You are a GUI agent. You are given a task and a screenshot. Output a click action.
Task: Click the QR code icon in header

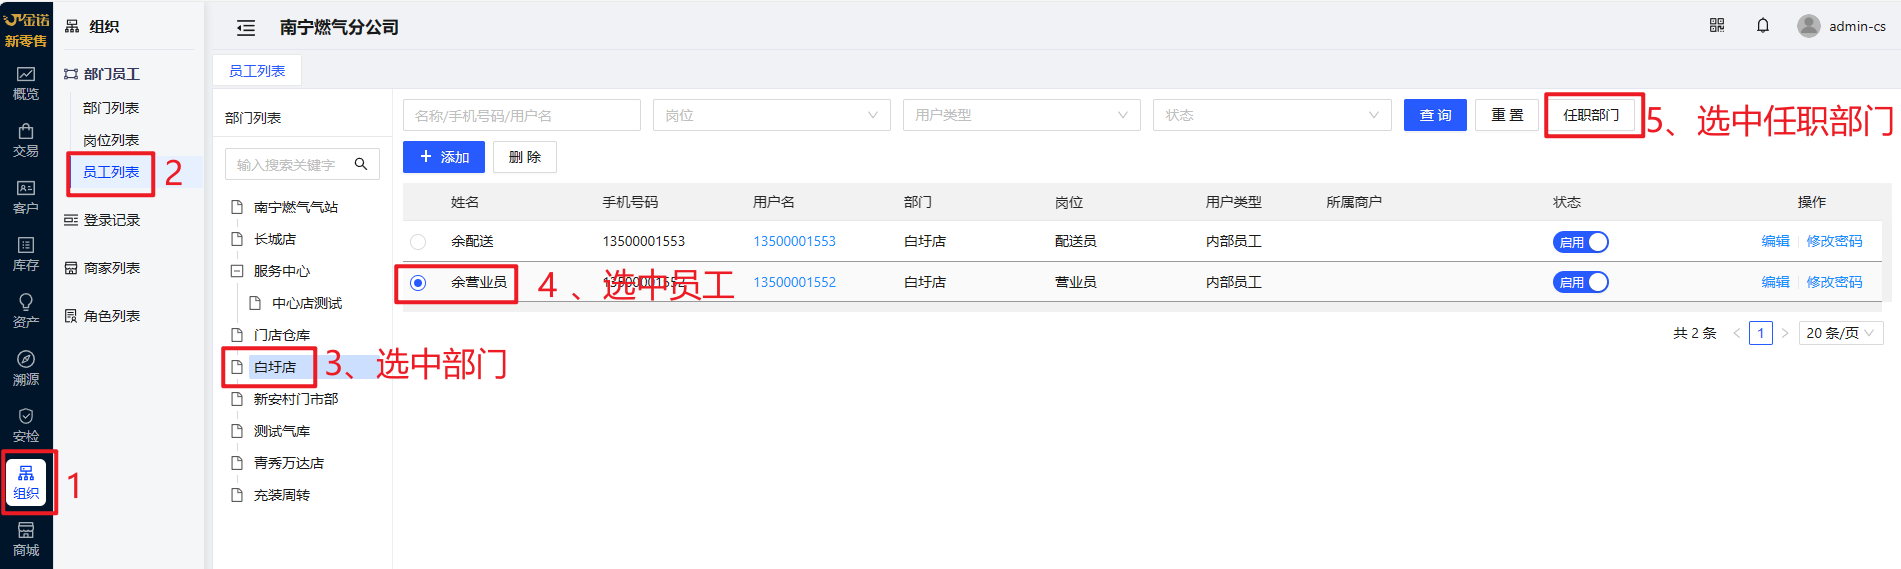1717,26
